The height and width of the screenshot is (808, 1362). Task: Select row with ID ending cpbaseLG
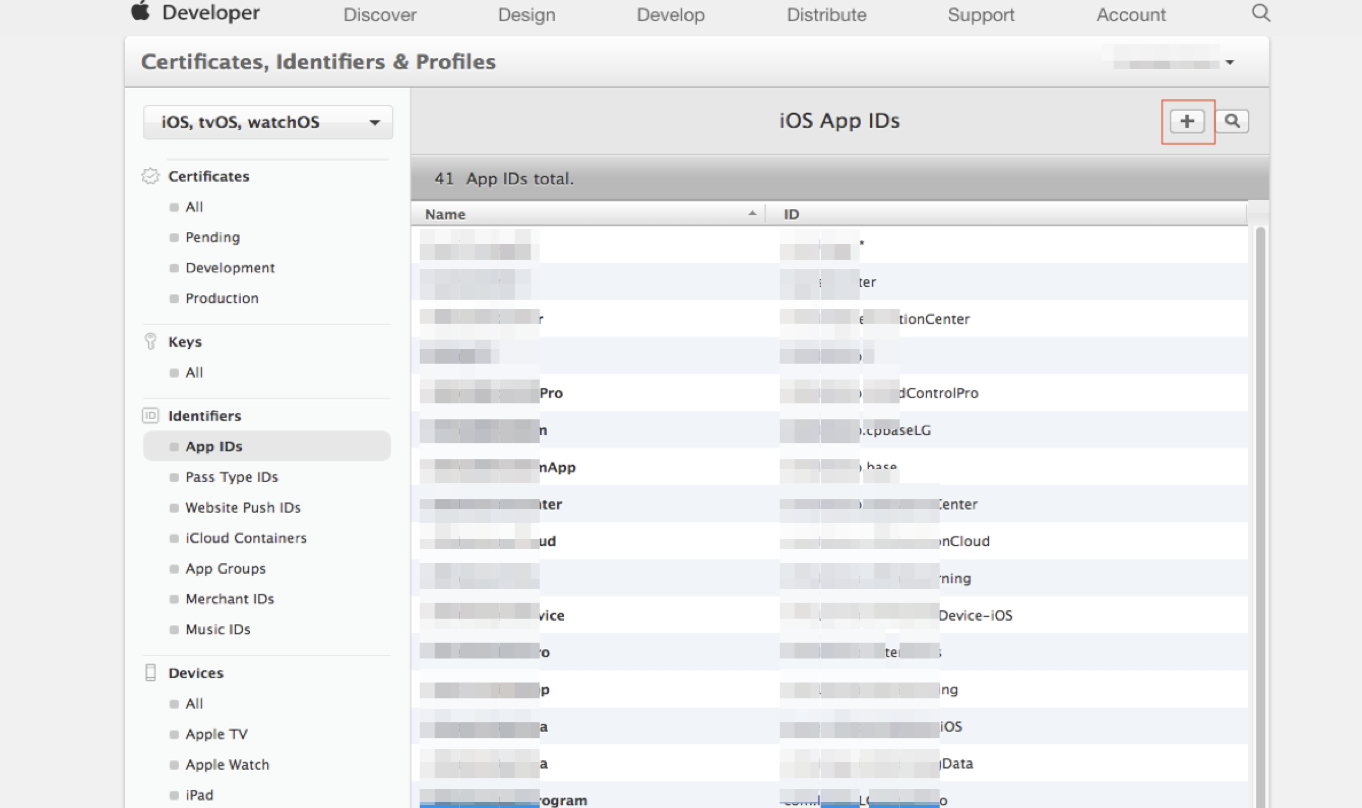coord(829,430)
